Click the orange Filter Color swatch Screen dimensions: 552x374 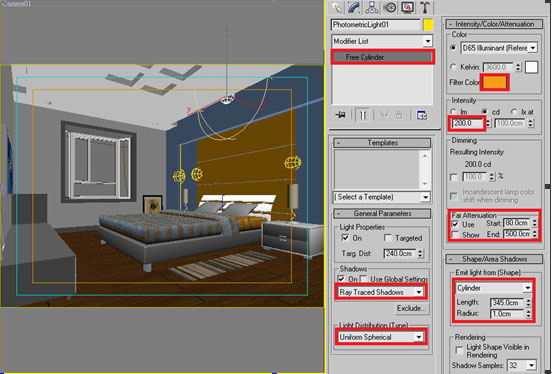click(x=495, y=82)
